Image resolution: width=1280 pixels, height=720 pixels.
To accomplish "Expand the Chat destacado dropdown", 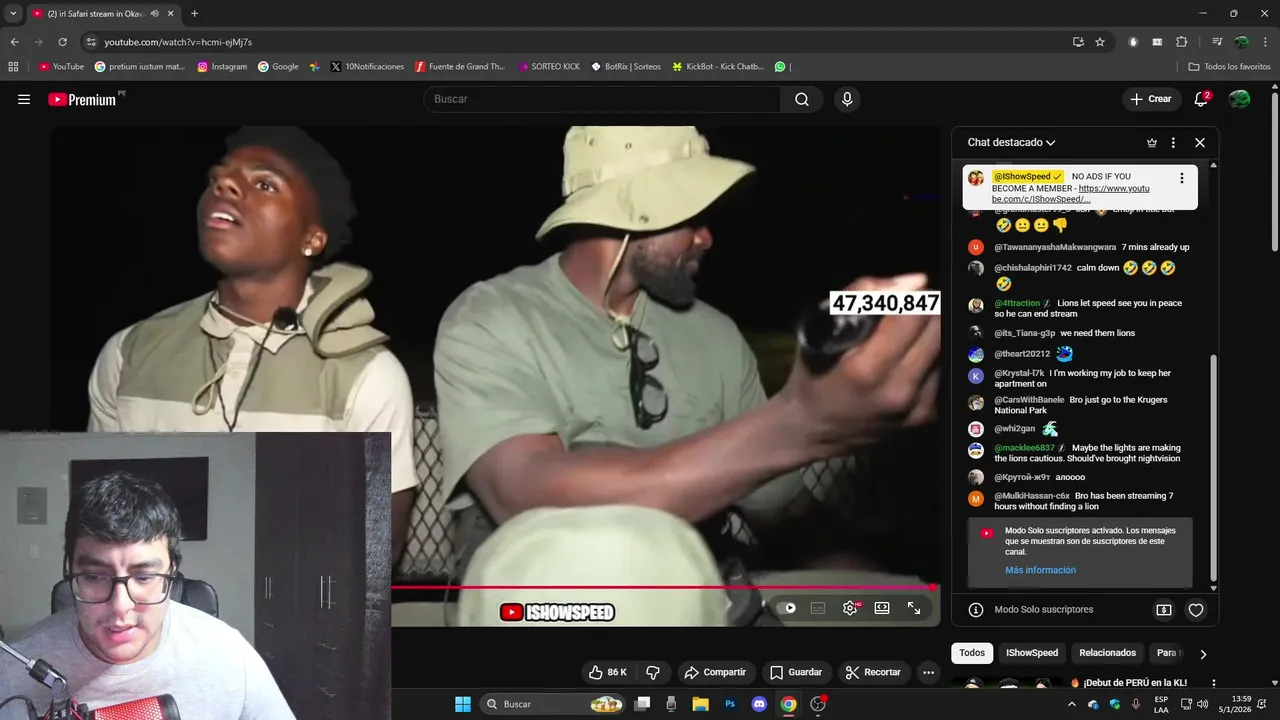I will pos(1011,143).
